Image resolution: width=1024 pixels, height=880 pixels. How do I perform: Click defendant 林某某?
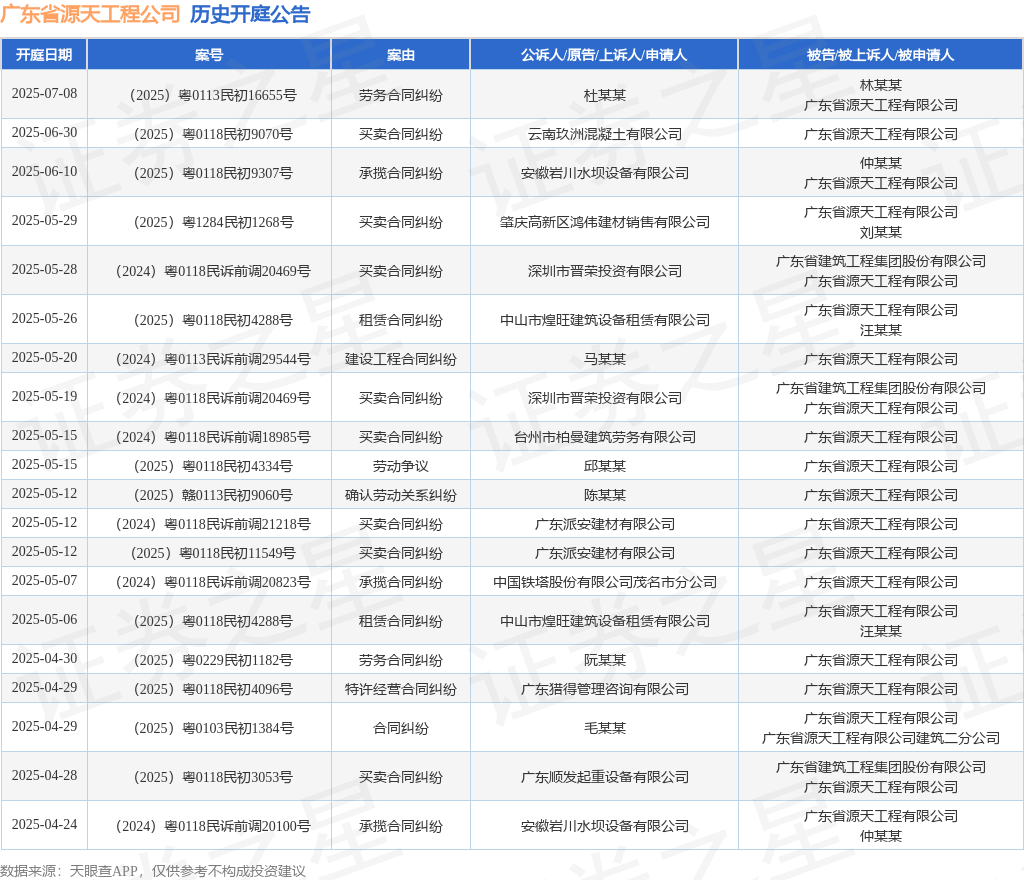[881, 85]
